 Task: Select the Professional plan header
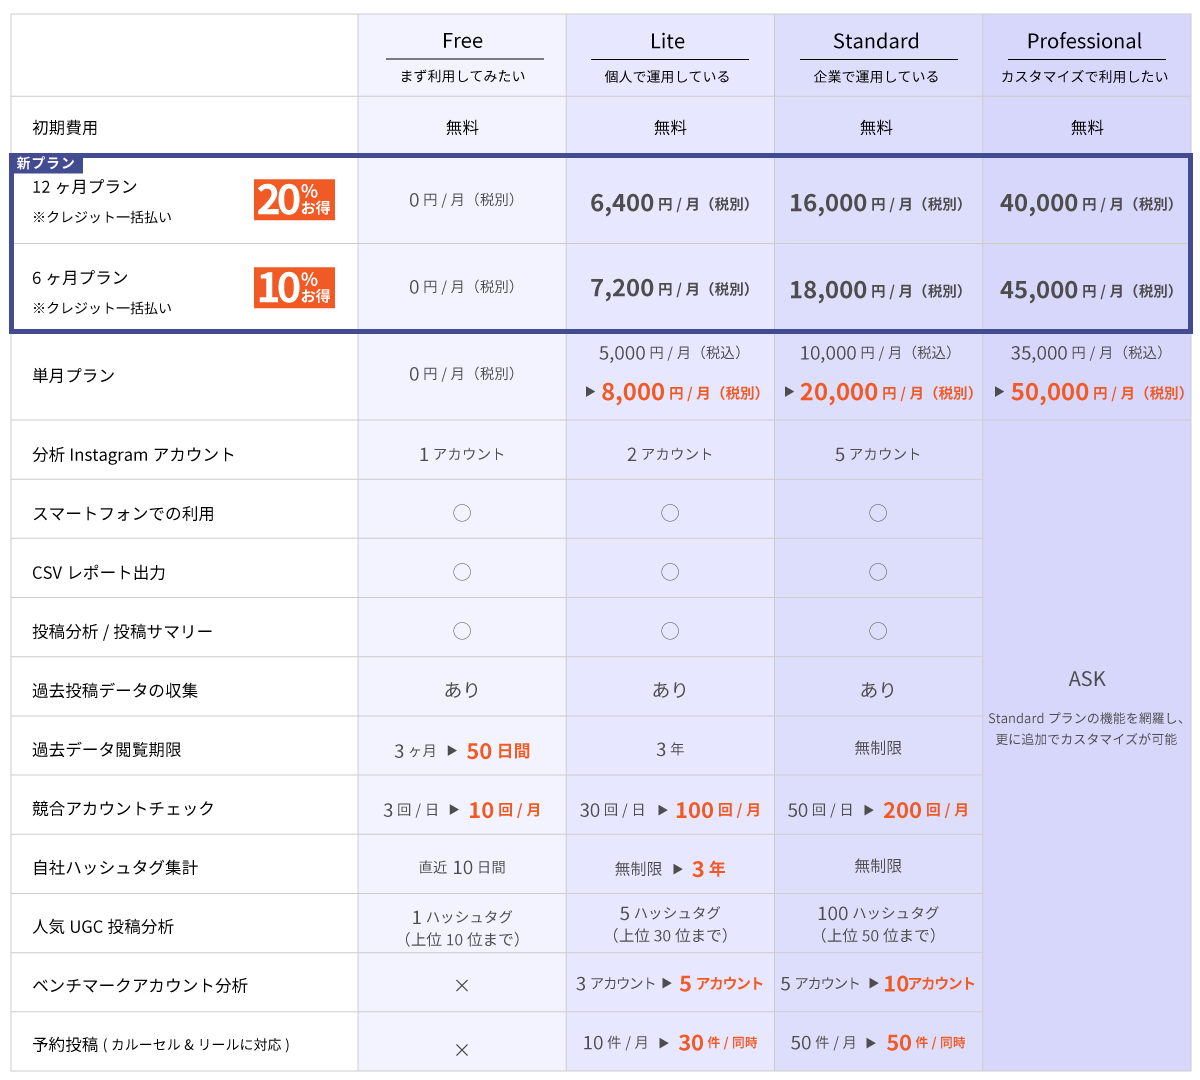1084,41
